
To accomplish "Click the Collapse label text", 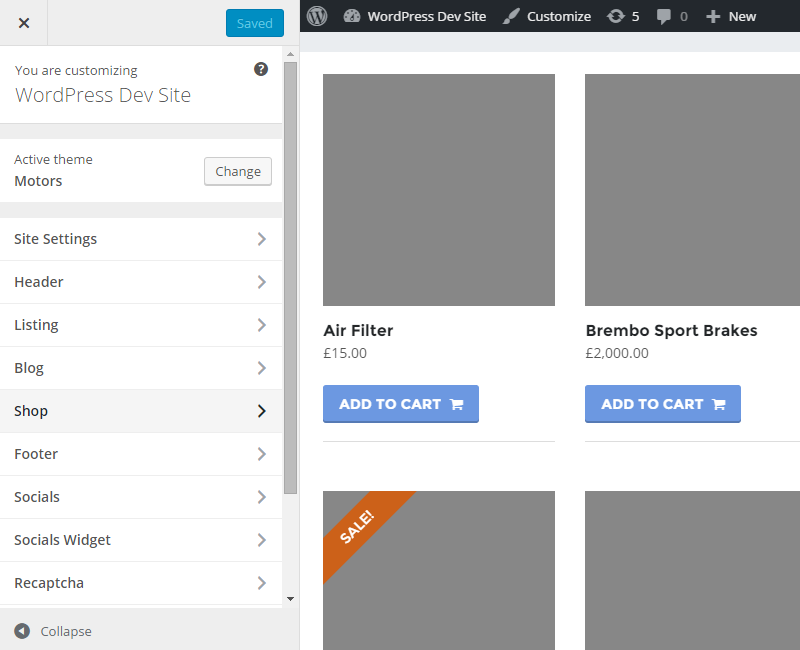I will (x=66, y=631).
